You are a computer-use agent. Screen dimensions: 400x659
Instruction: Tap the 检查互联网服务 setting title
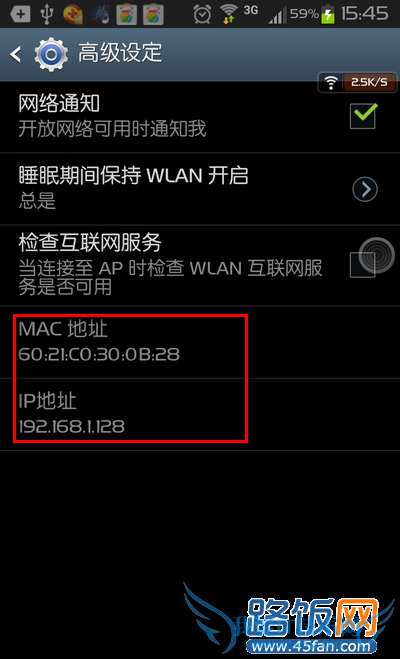pyautogui.click(x=90, y=243)
